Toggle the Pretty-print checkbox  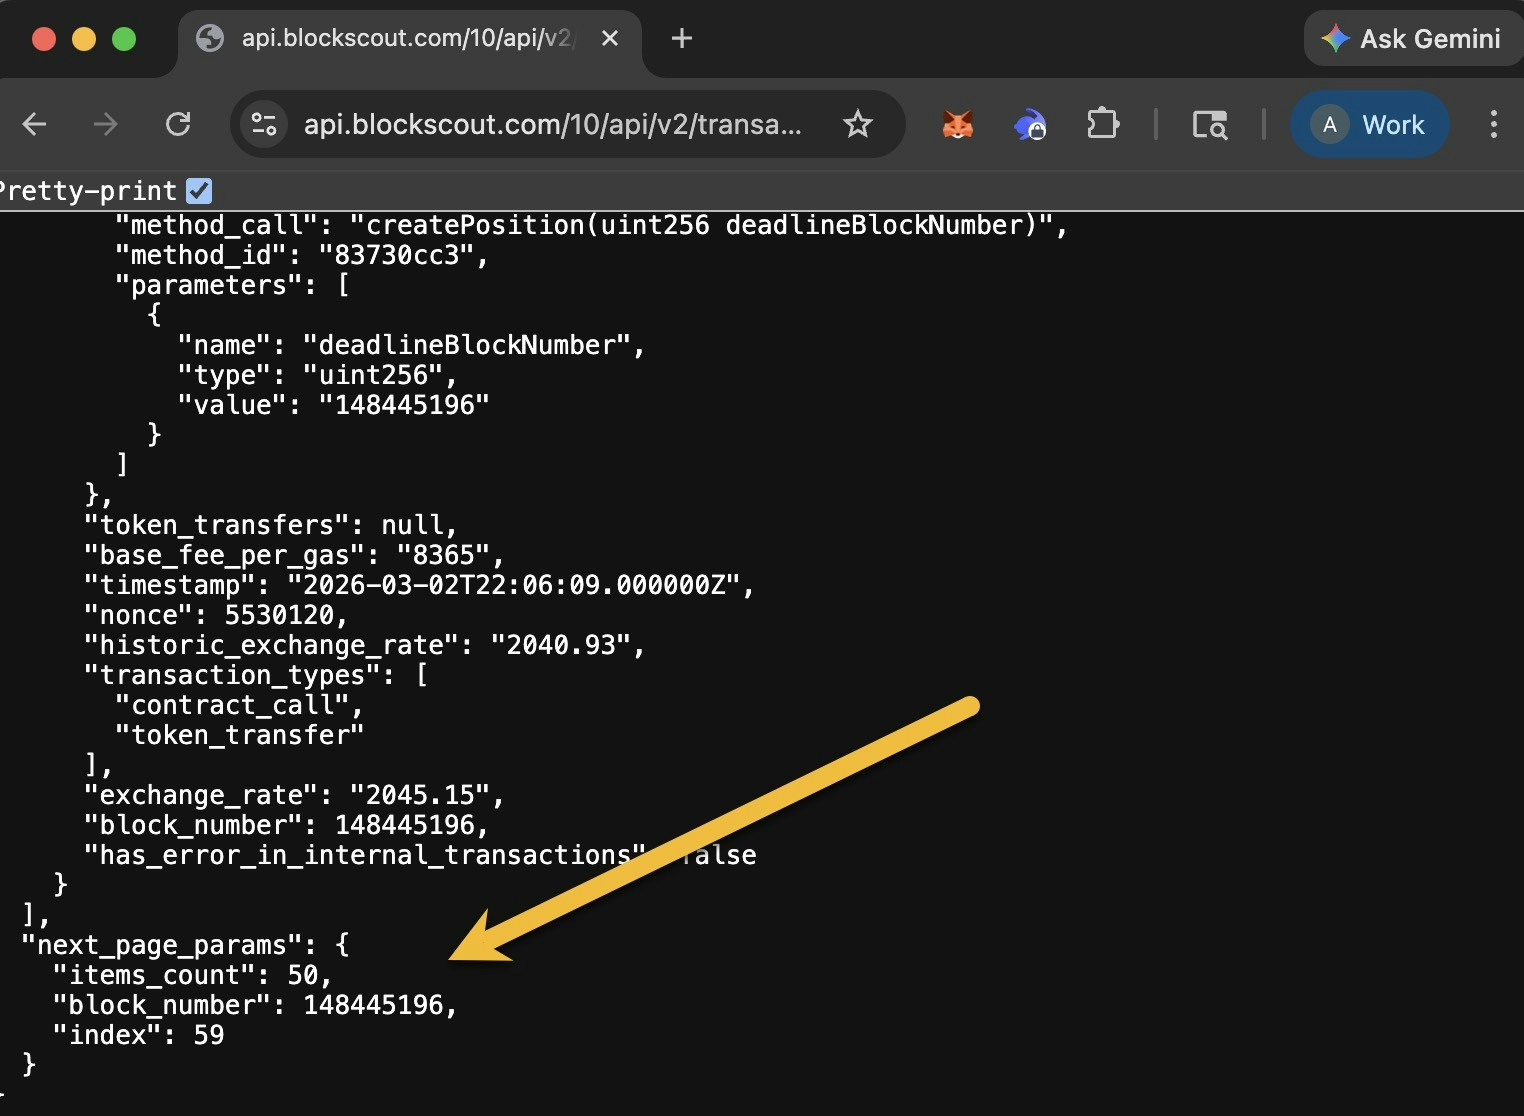[x=200, y=190]
